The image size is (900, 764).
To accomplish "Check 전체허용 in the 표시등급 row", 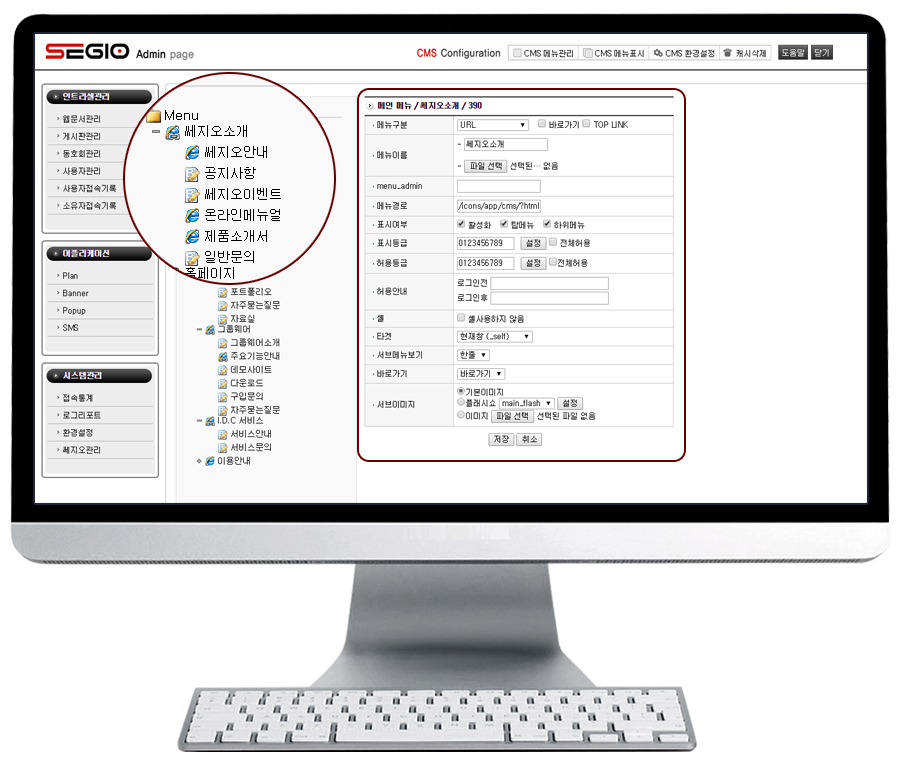I will [x=553, y=242].
